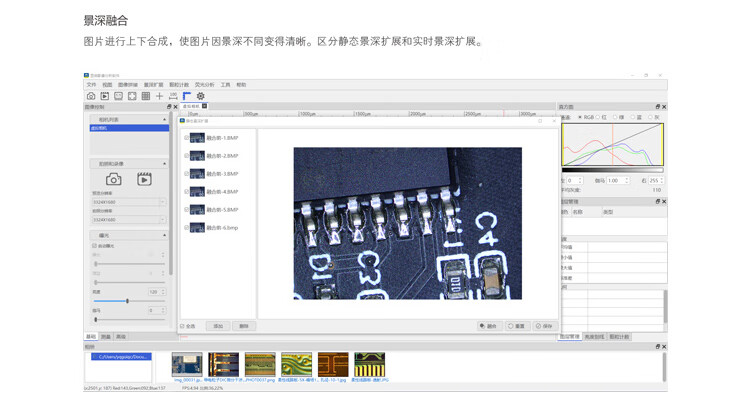Click the camera snapshot icon in the top toolbar
The width and height of the screenshot is (750, 404).
pyautogui.click(x=91, y=96)
